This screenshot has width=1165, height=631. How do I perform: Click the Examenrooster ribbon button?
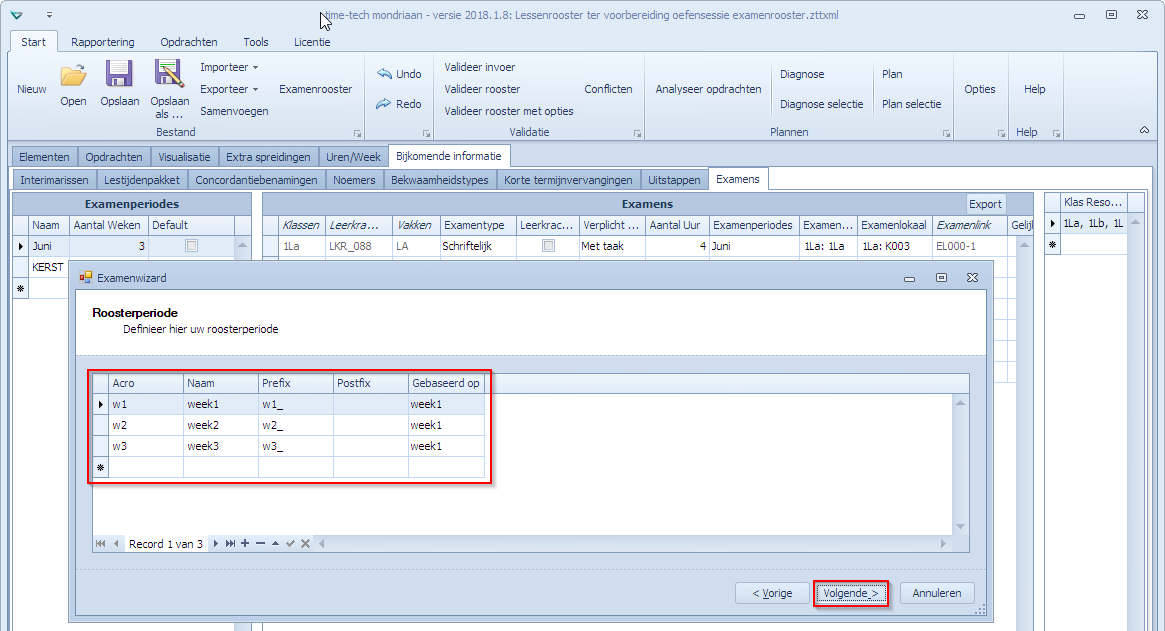click(x=316, y=89)
